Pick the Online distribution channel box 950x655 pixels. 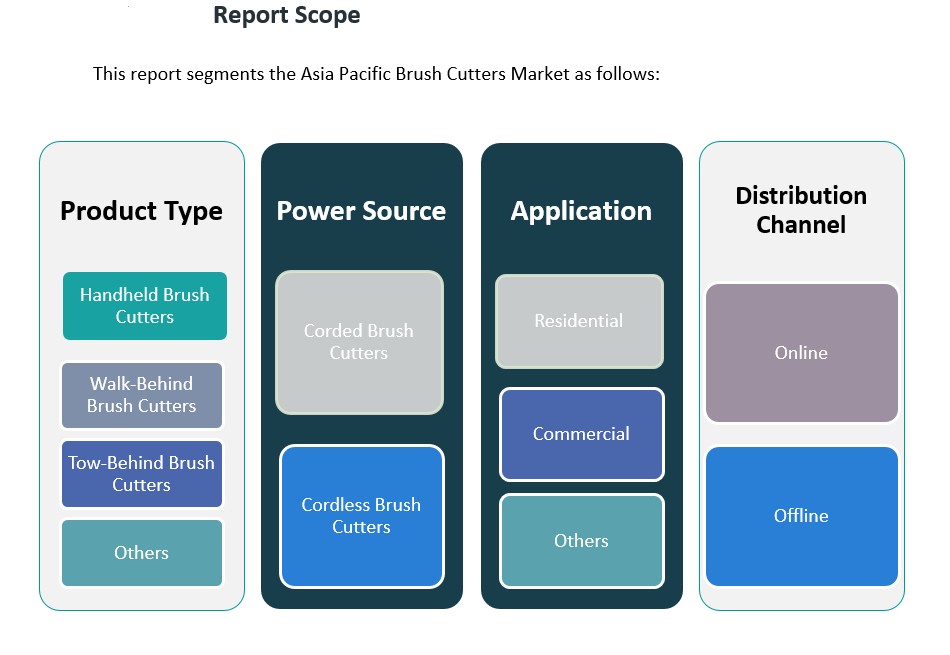pos(801,353)
